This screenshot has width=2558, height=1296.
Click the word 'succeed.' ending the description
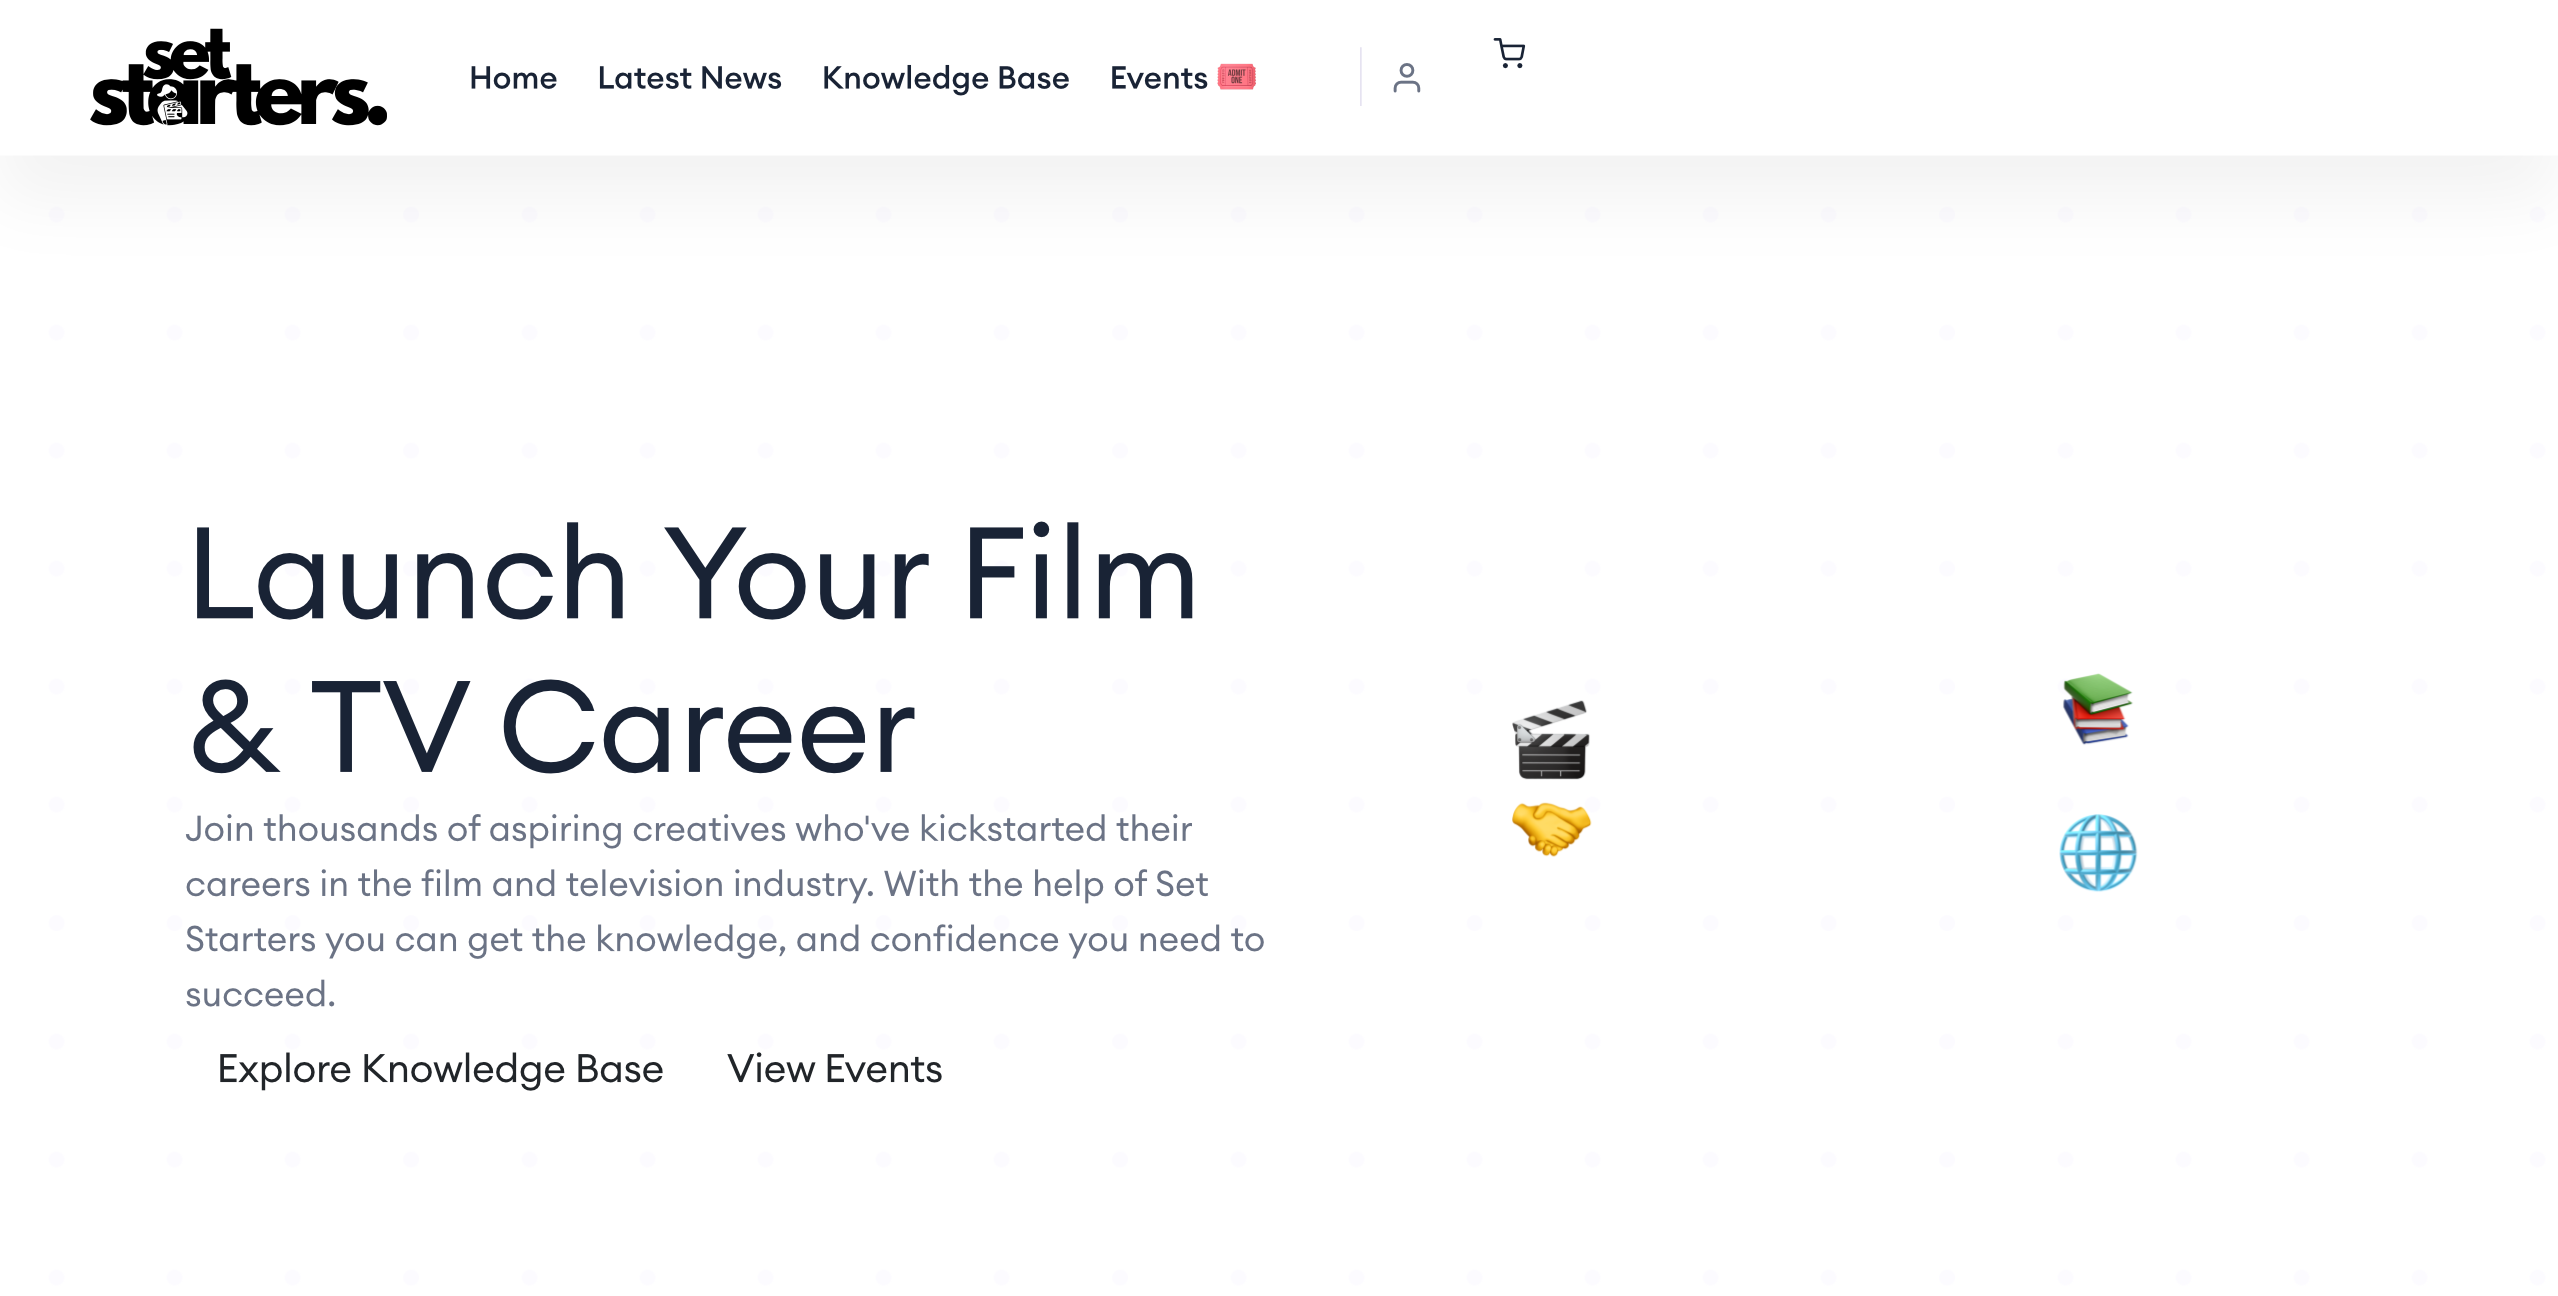[x=260, y=994]
